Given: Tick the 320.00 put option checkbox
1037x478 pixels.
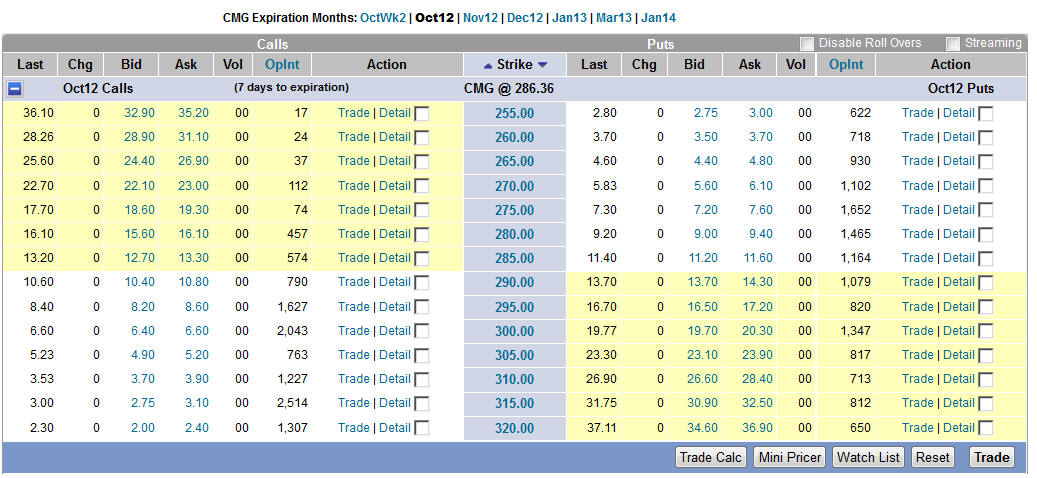Looking at the screenshot, I should 986,428.
